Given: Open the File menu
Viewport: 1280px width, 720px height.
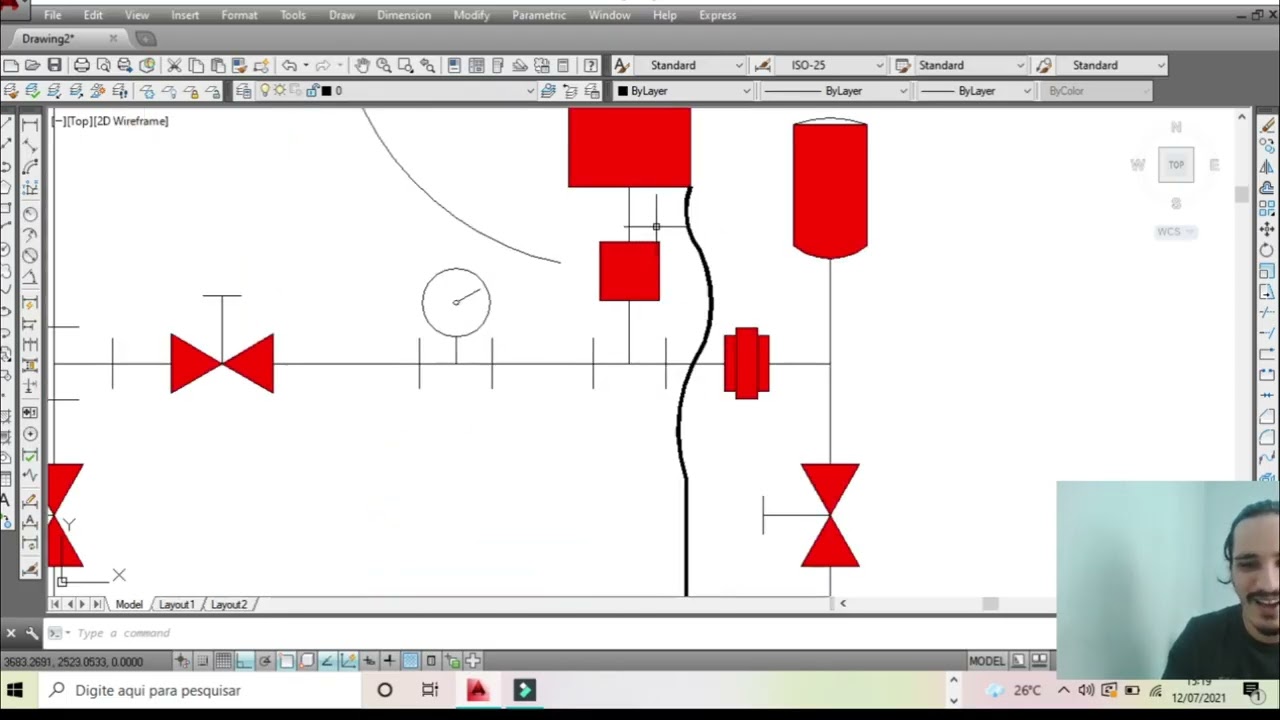Looking at the screenshot, I should [53, 15].
